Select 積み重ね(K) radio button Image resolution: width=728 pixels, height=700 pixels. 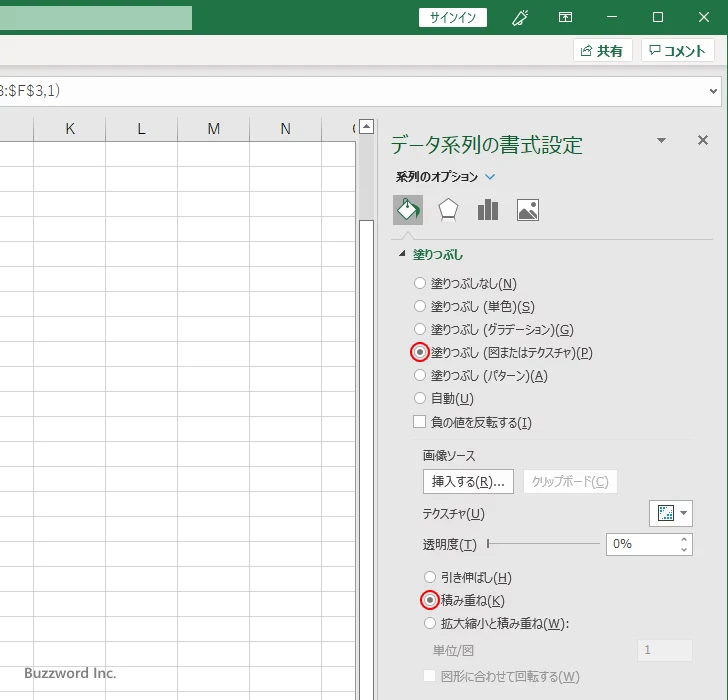point(430,600)
